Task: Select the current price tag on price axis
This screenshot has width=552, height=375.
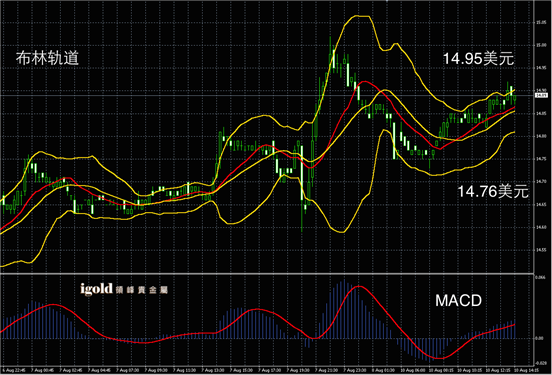Action: 541,95
